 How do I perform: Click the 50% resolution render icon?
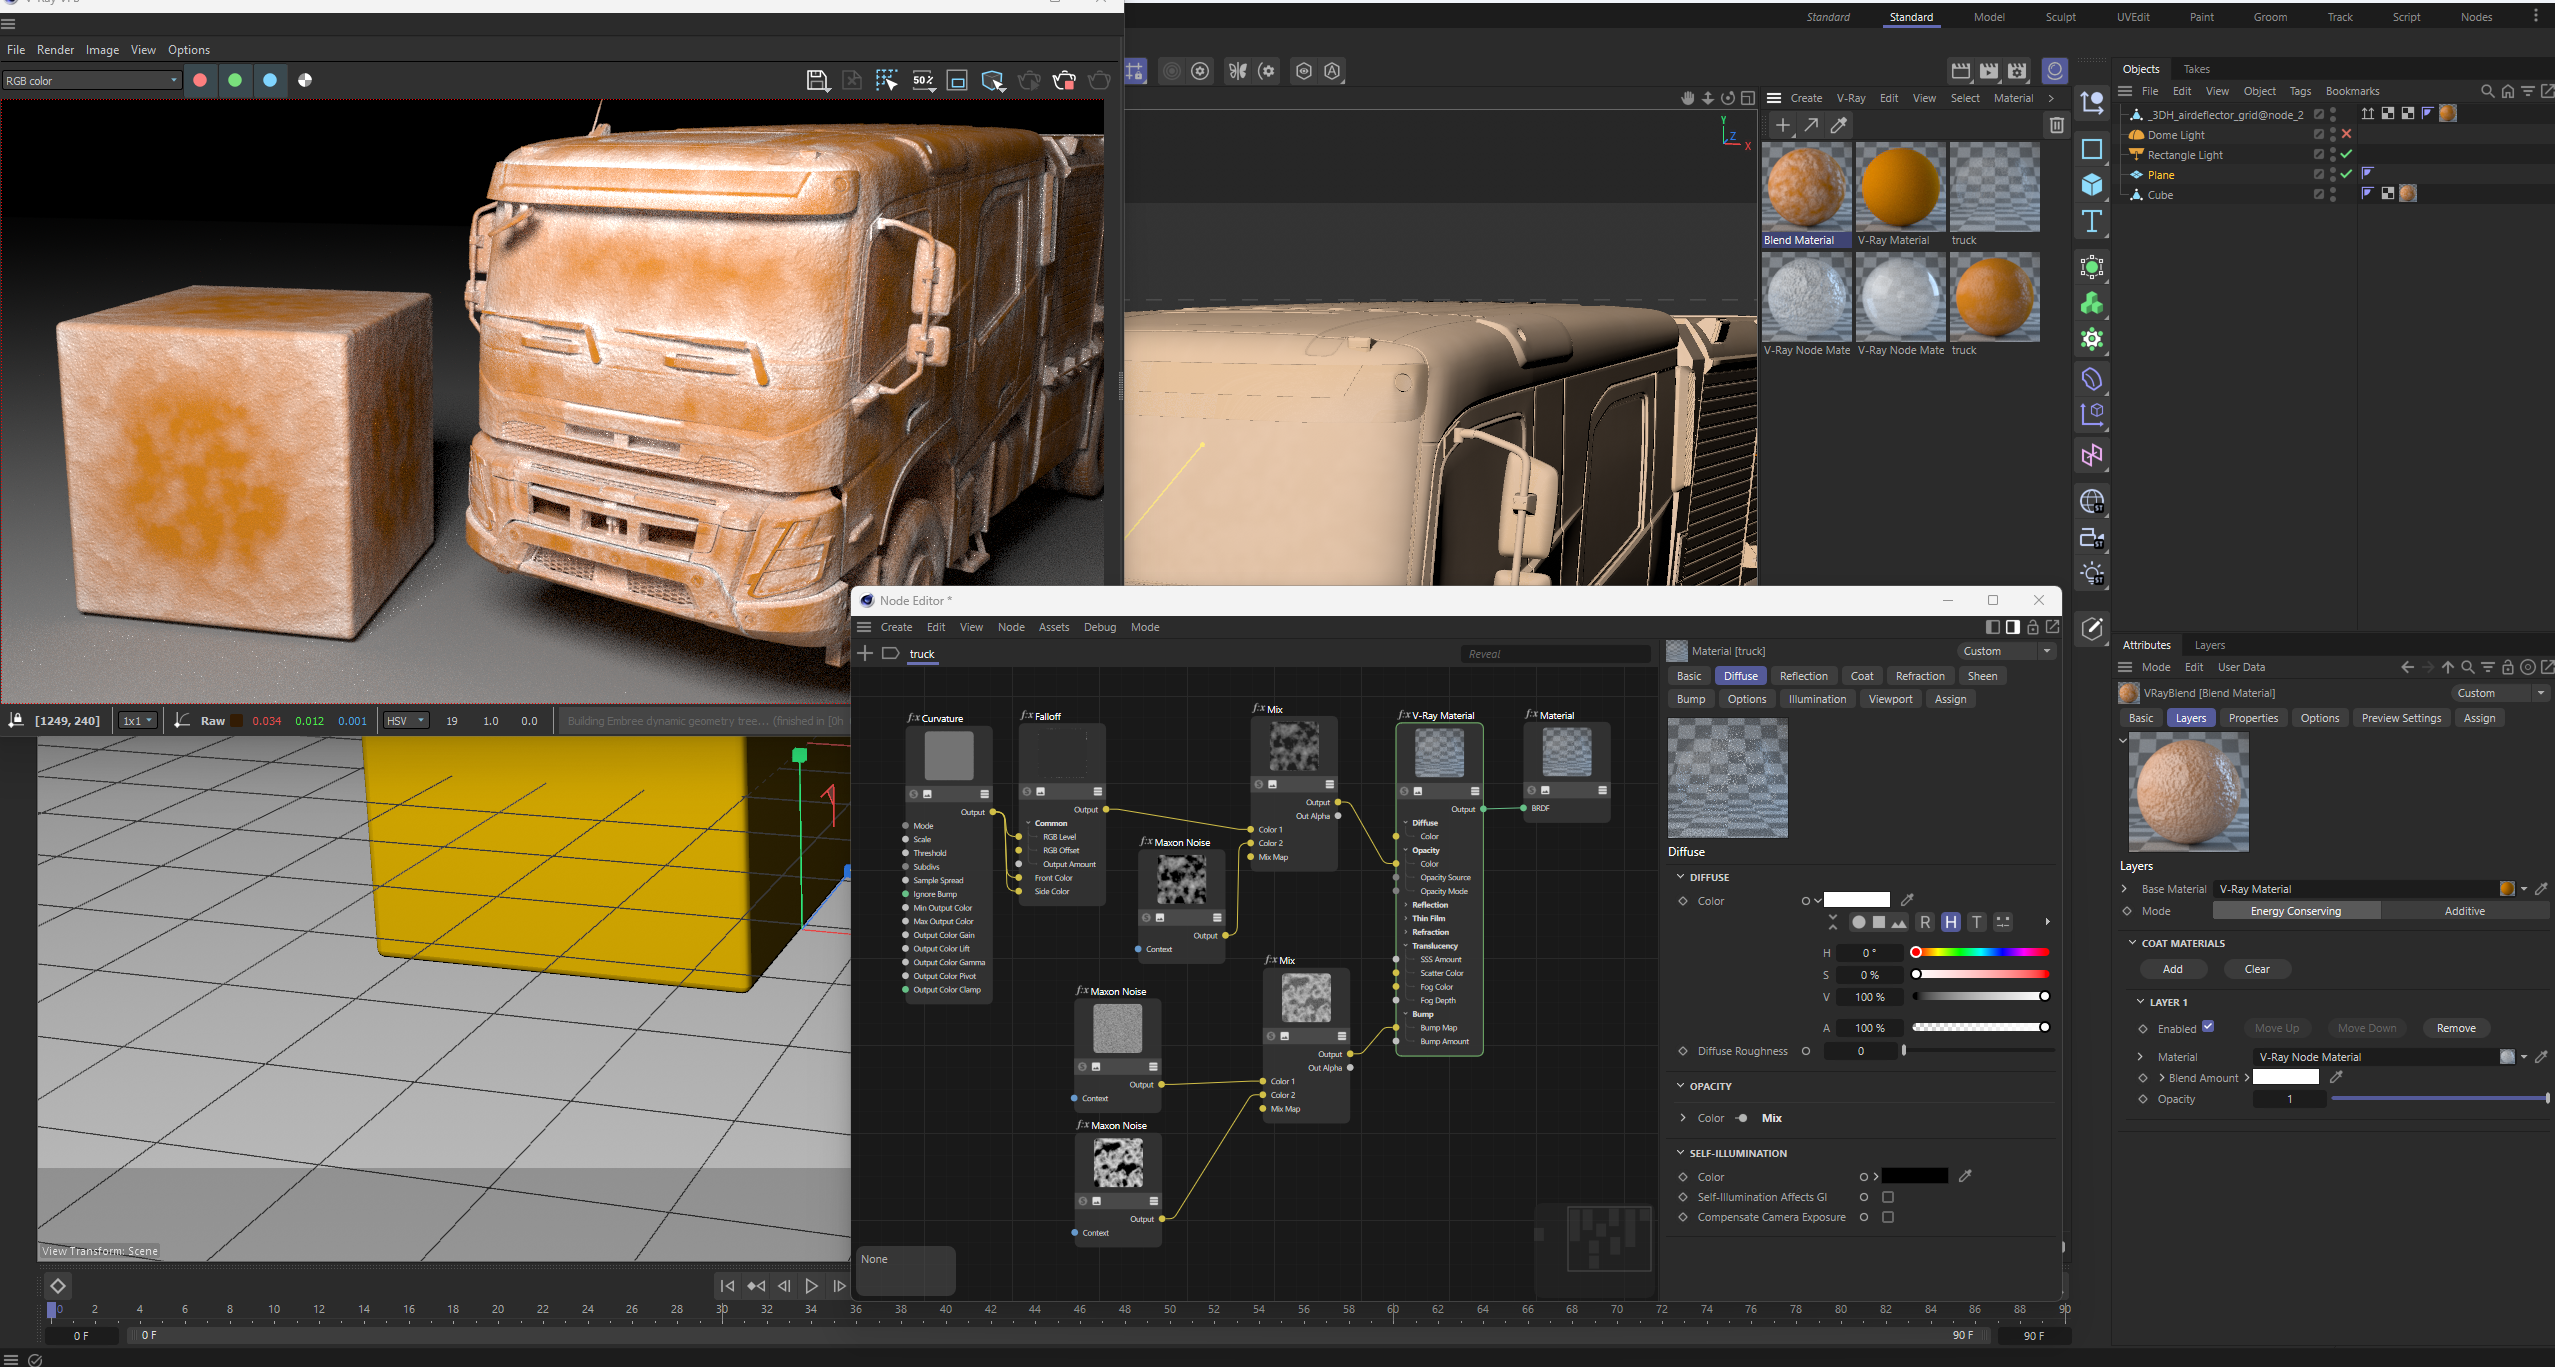pos(923,81)
